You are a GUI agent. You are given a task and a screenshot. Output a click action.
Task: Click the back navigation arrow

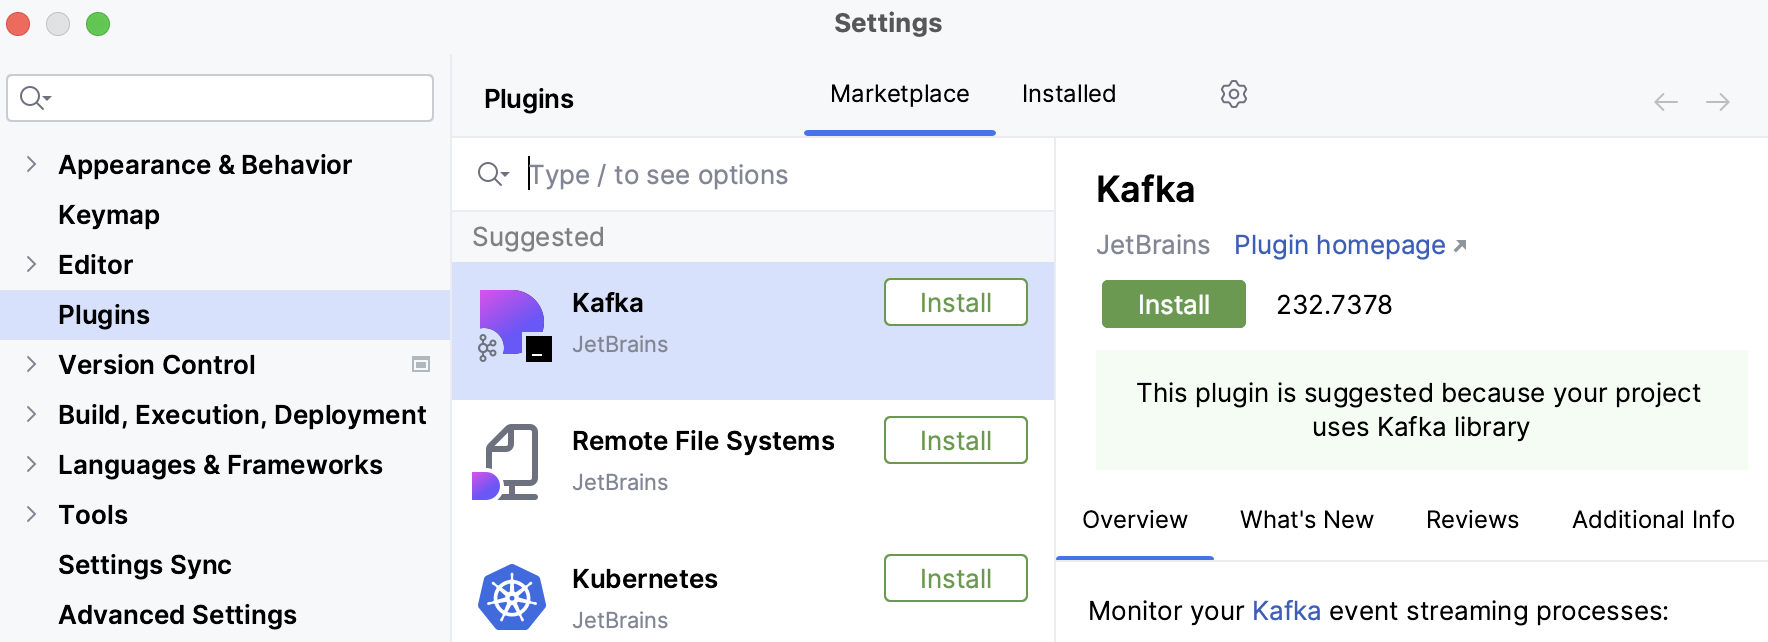[x=1665, y=102]
